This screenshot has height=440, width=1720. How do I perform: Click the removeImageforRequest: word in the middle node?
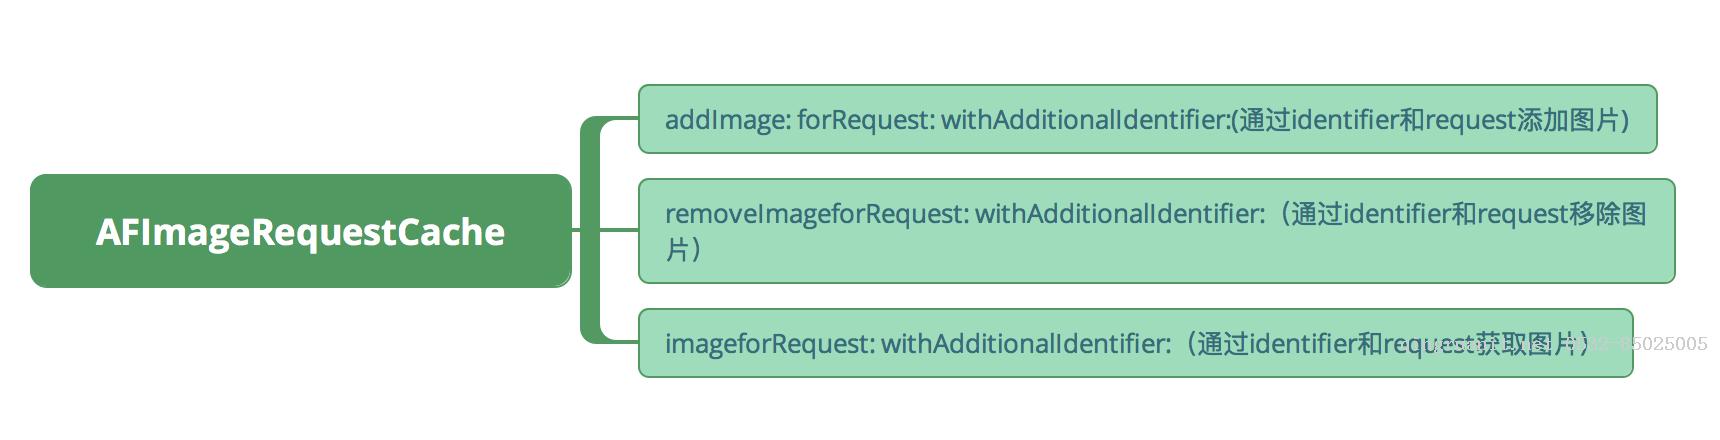817,214
